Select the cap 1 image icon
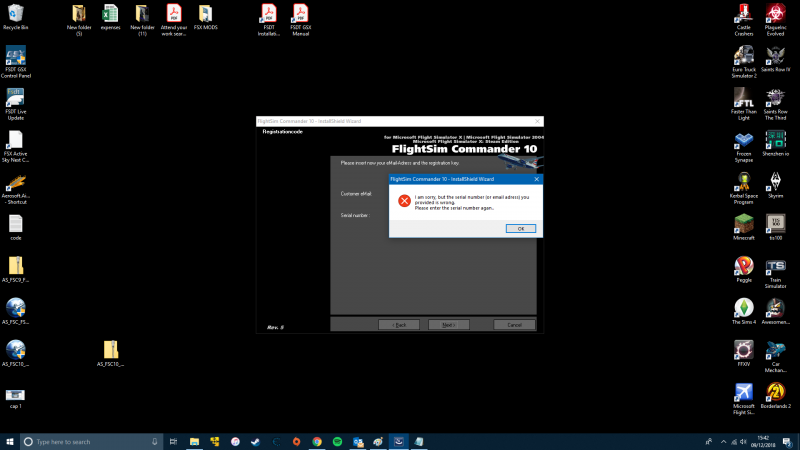 [x=15, y=398]
